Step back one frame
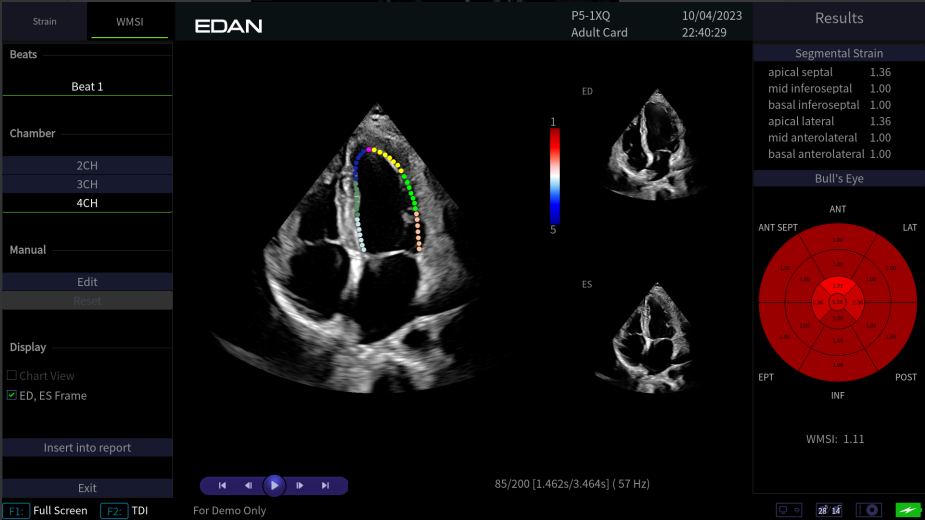Viewport: 925px width, 520px height. [x=248, y=486]
